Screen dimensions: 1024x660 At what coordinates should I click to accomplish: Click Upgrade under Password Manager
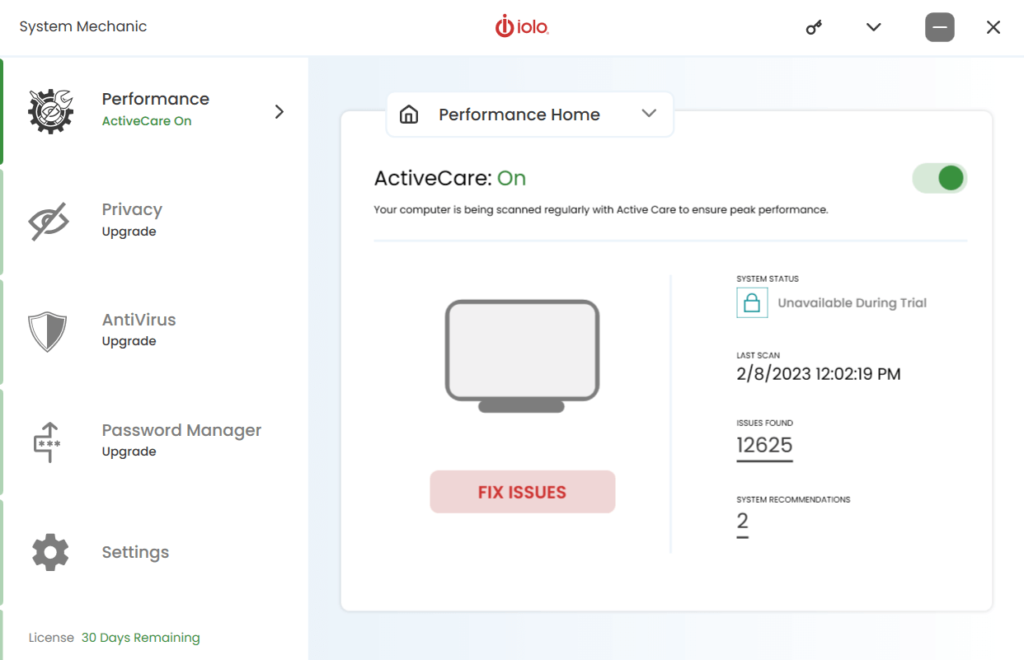129,452
